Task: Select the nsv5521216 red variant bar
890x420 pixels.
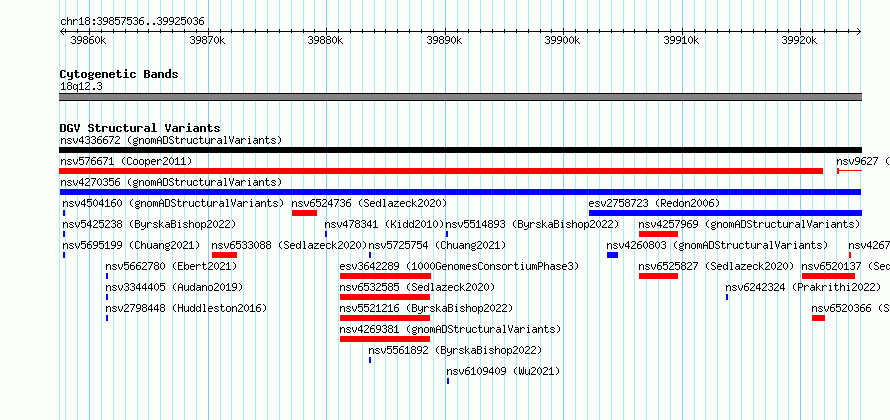Action: 385,318
